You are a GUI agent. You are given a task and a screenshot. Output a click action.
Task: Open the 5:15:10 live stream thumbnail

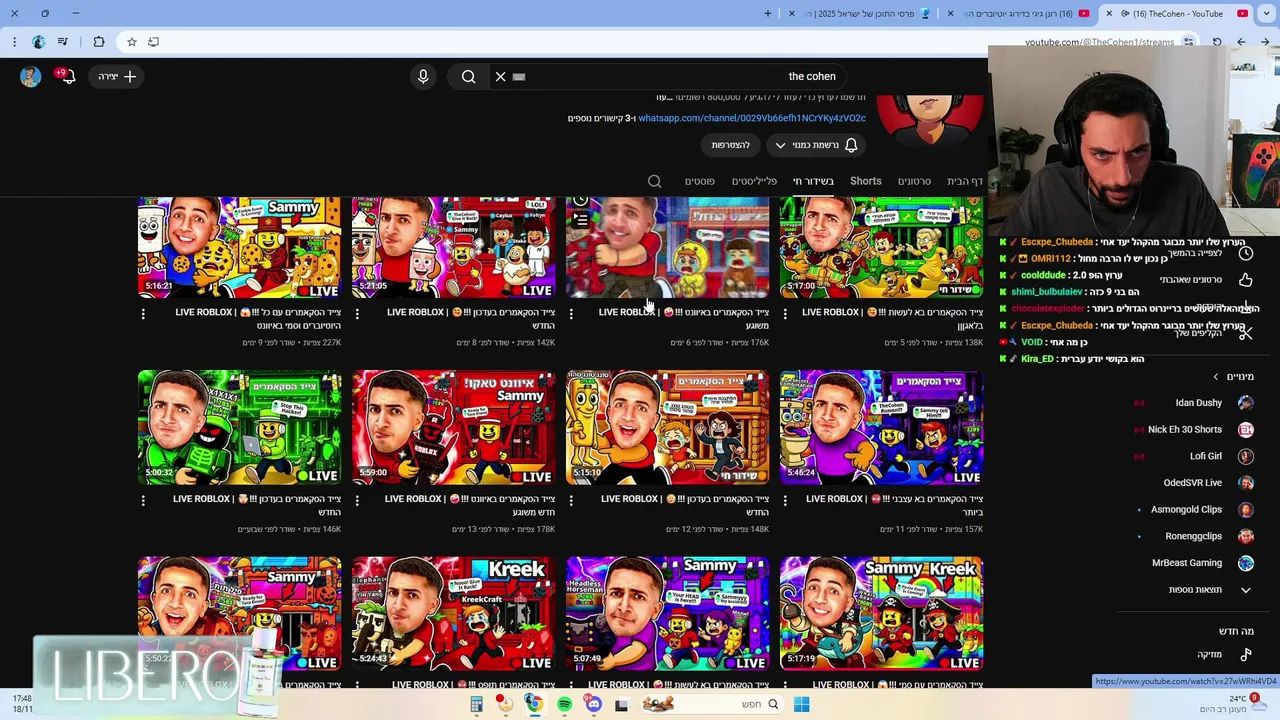(x=667, y=428)
